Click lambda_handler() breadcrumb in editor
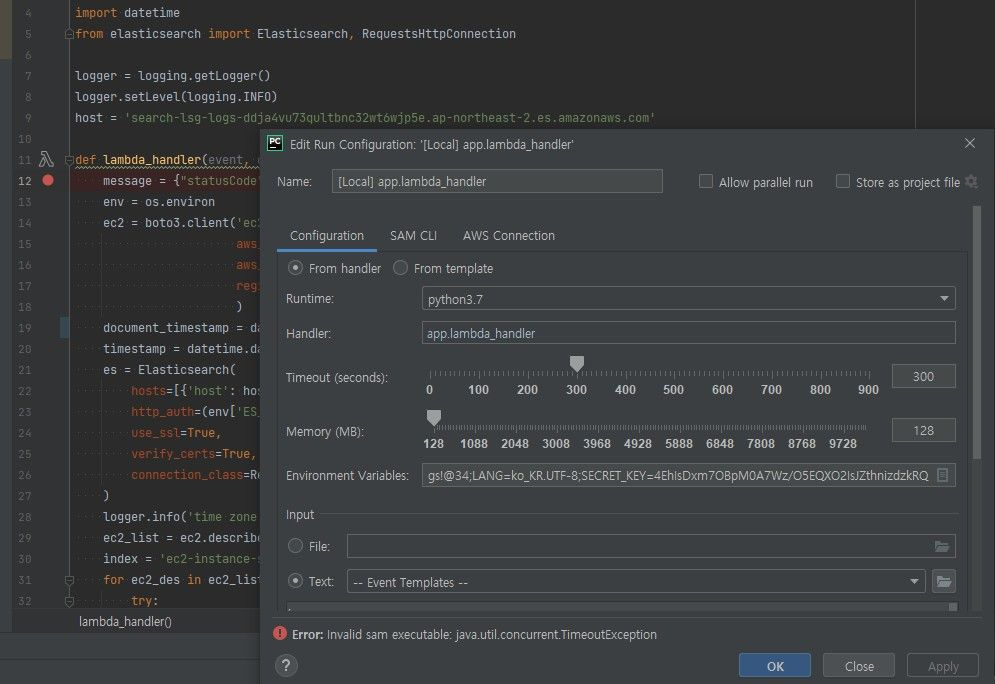Screen dimensions: 995x684 click(x=125, y=621)
